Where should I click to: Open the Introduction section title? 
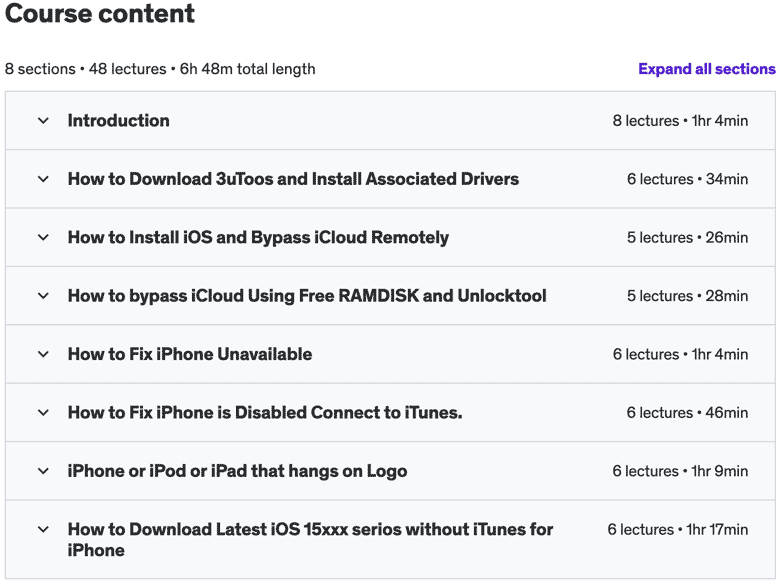tap(118, 120)
